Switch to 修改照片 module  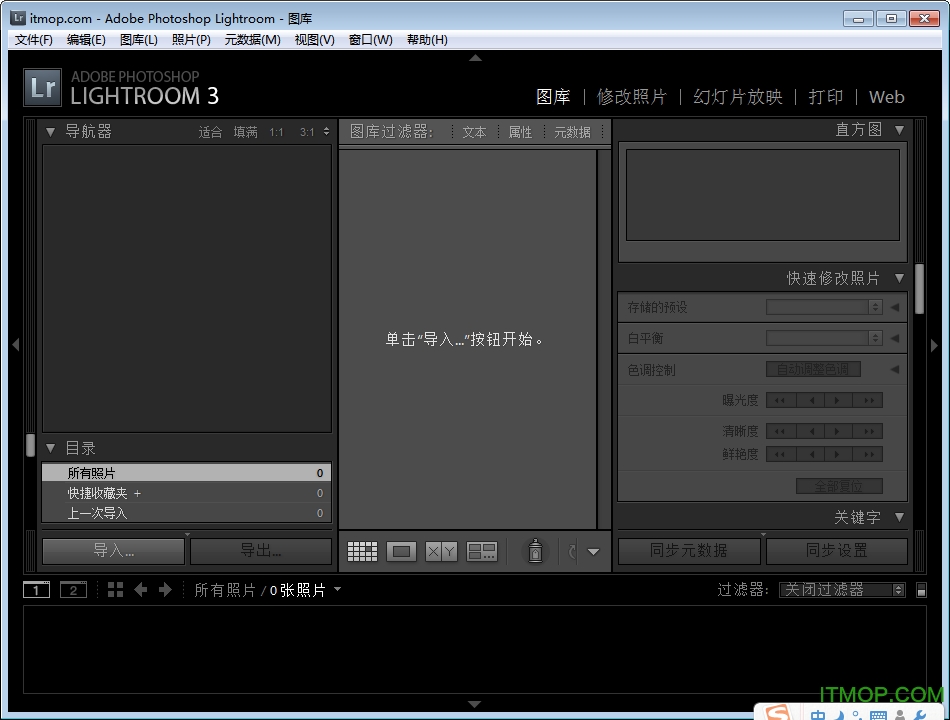[631, 97]
